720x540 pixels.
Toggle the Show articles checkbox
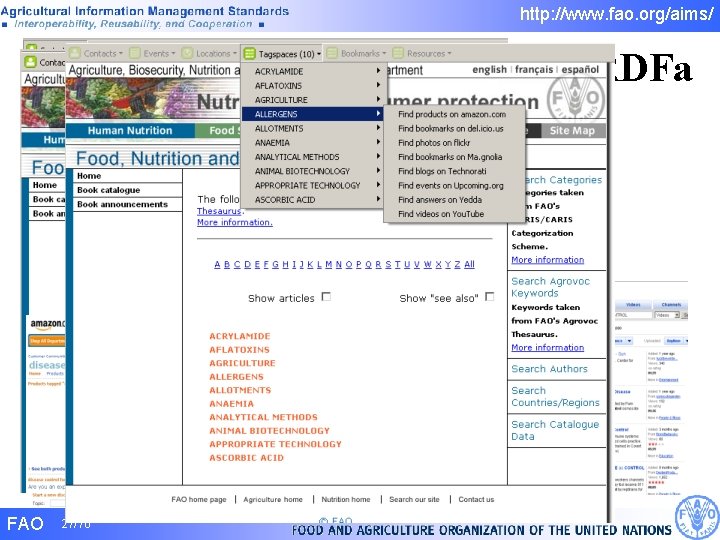pyautogui.click(x=326, y=297)
